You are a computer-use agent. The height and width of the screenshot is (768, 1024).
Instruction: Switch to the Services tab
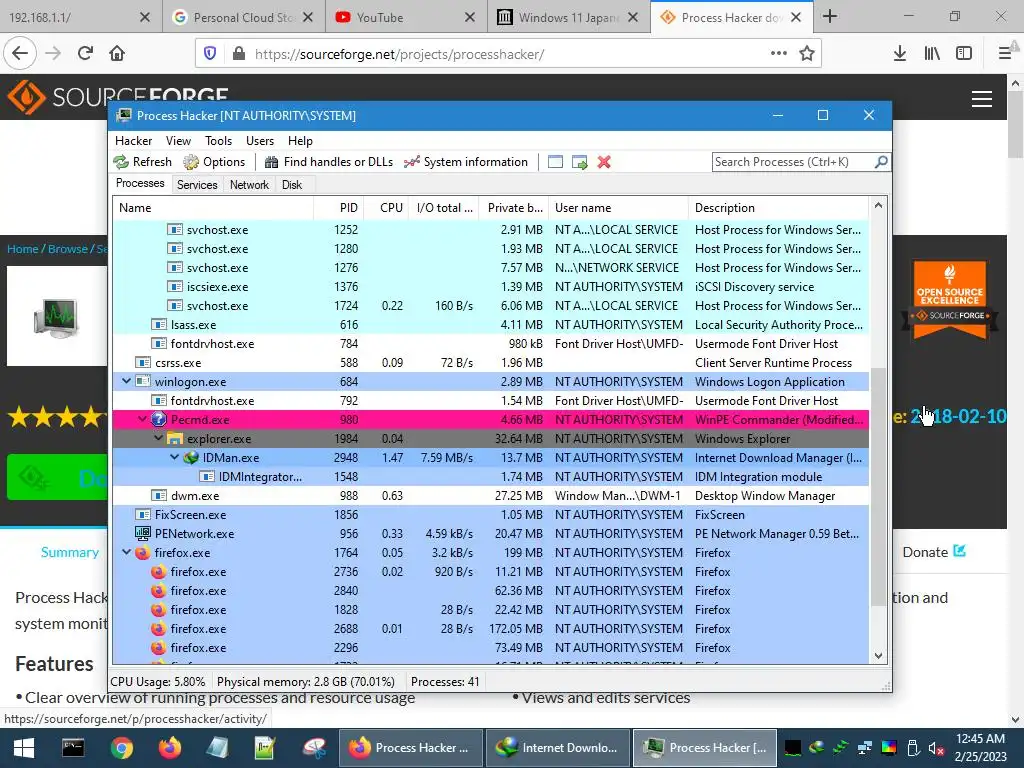pyautogui.click(x=197, y=185)
